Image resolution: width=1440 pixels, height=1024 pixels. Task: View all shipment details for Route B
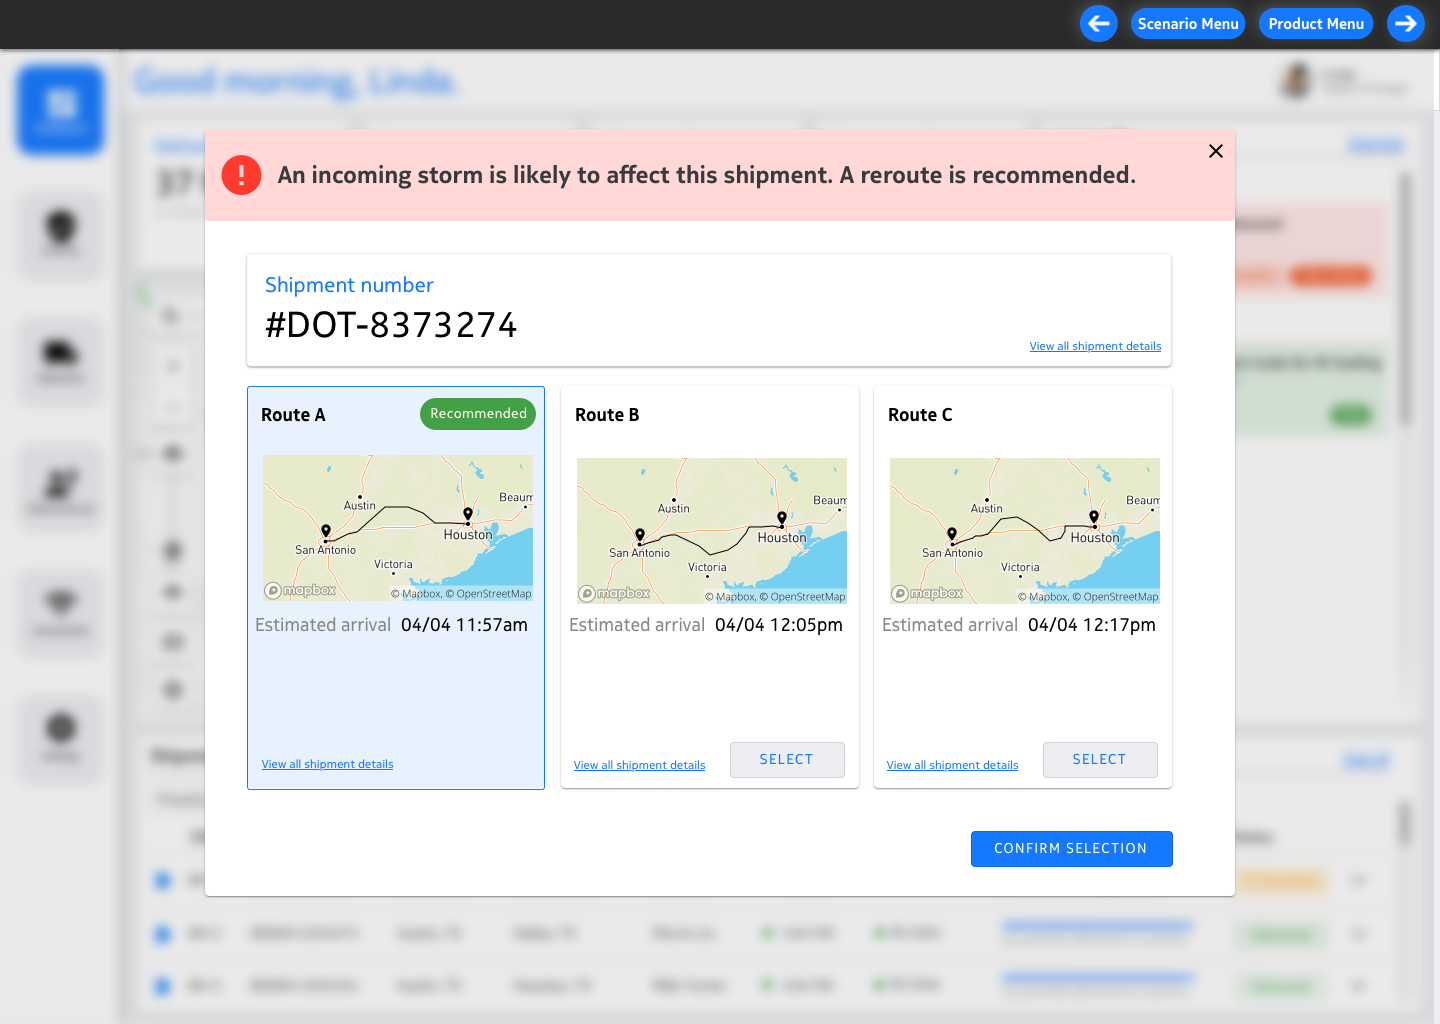[639, 765]
